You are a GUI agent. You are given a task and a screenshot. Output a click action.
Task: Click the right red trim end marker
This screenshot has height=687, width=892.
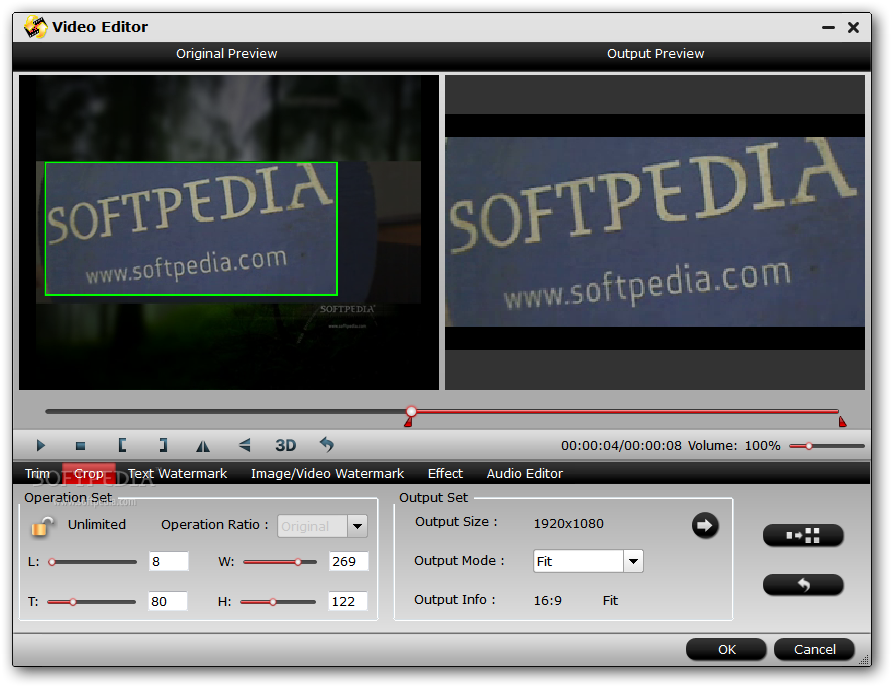click(842, 421)
